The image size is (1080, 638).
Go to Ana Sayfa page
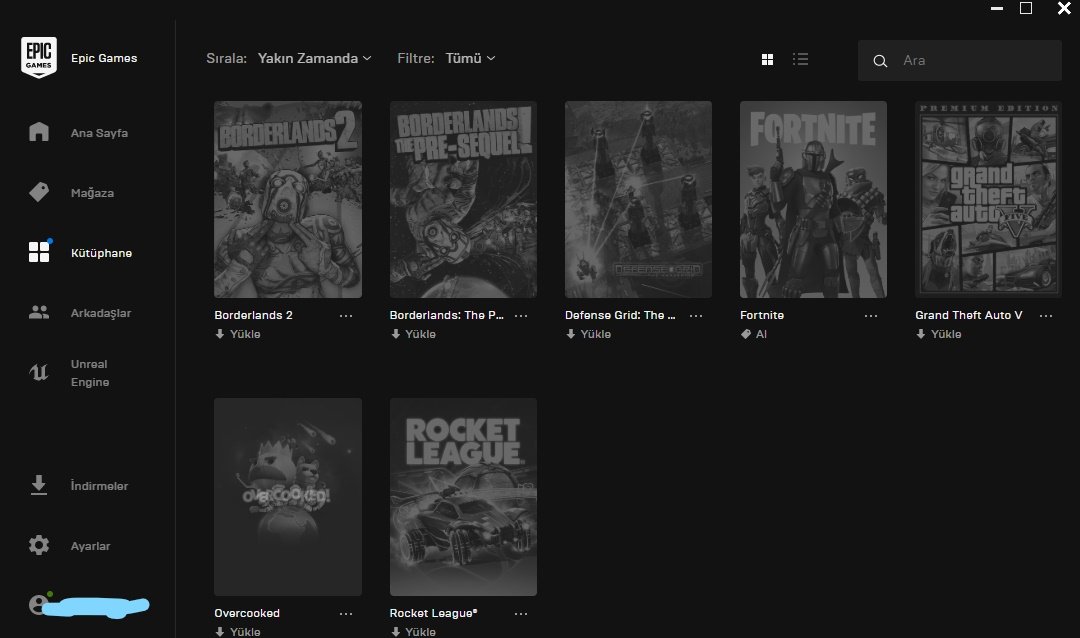point(99,133)
